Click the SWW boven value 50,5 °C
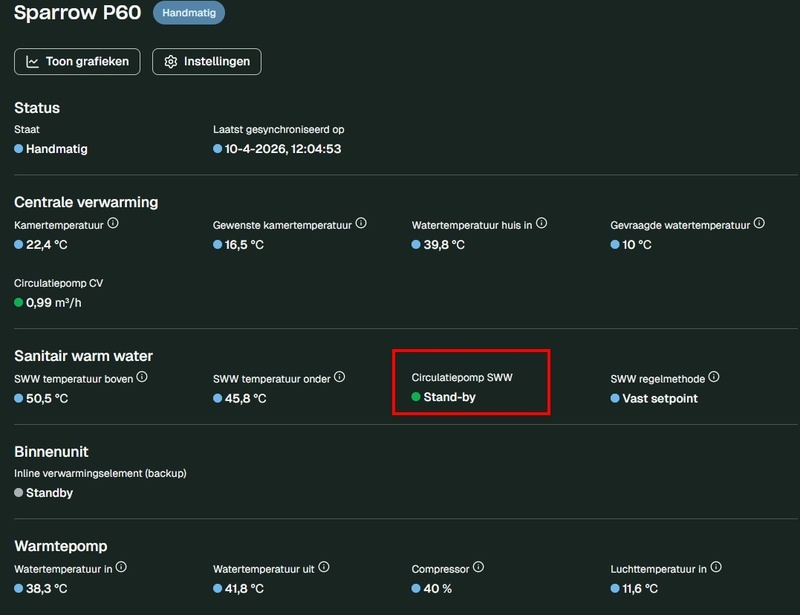The height and width of the screenshot is (615, 800). click(x=47, y=399)
